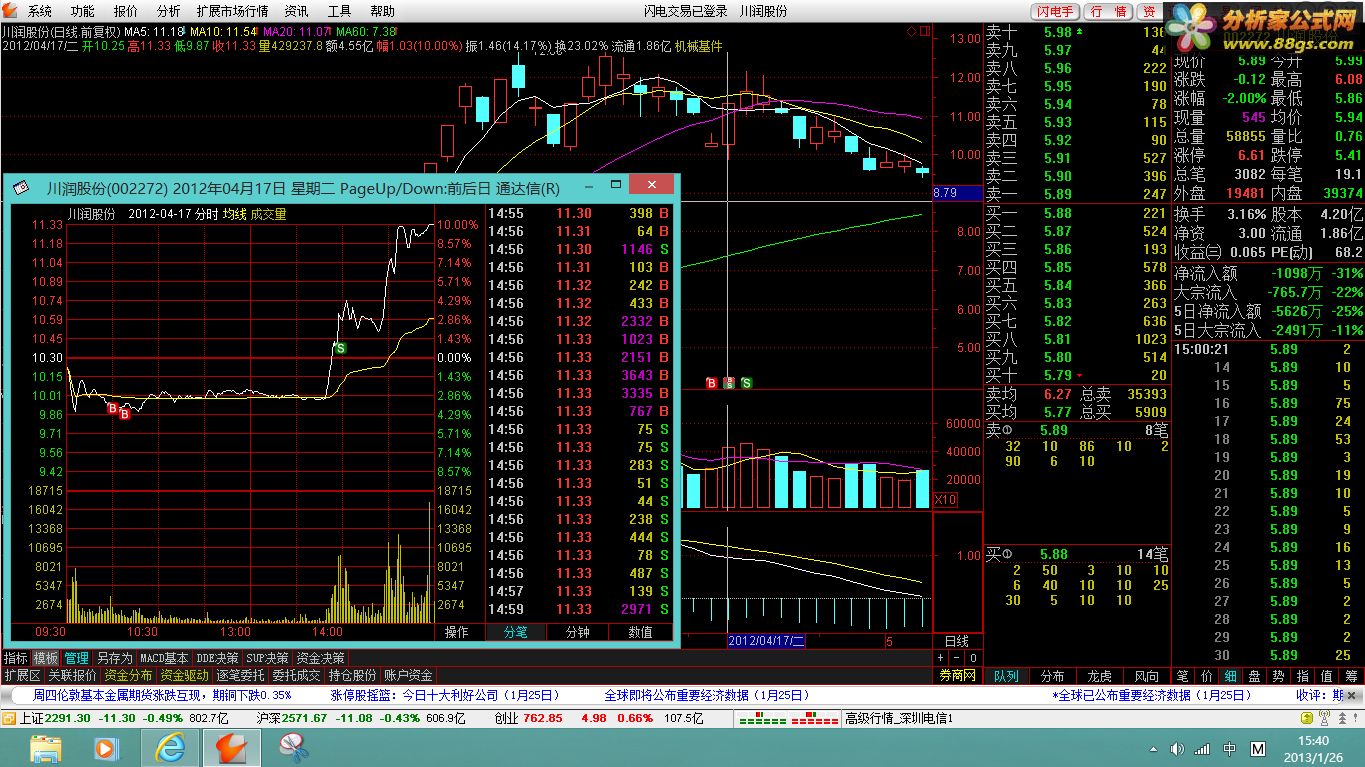Select the 模板 tab

(x=46, y=658)
